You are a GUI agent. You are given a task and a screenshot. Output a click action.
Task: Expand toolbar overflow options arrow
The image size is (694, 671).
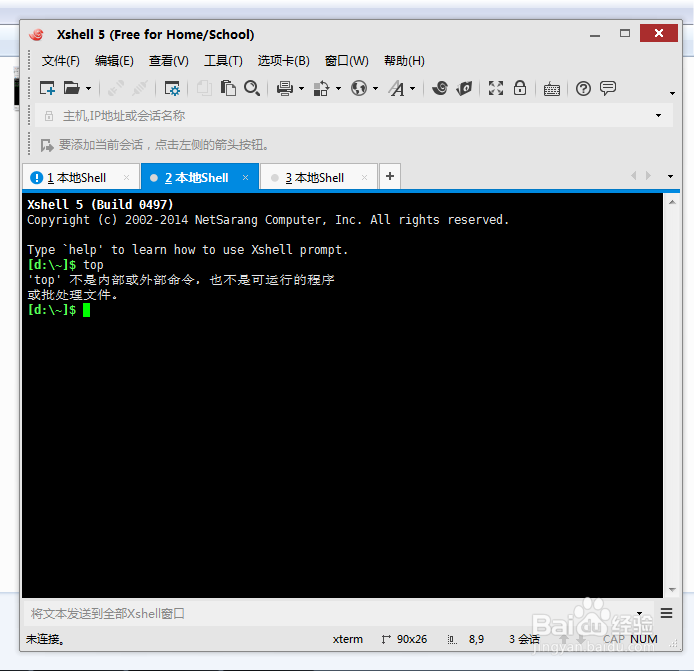pyautogui.click(x=672, y=93)
